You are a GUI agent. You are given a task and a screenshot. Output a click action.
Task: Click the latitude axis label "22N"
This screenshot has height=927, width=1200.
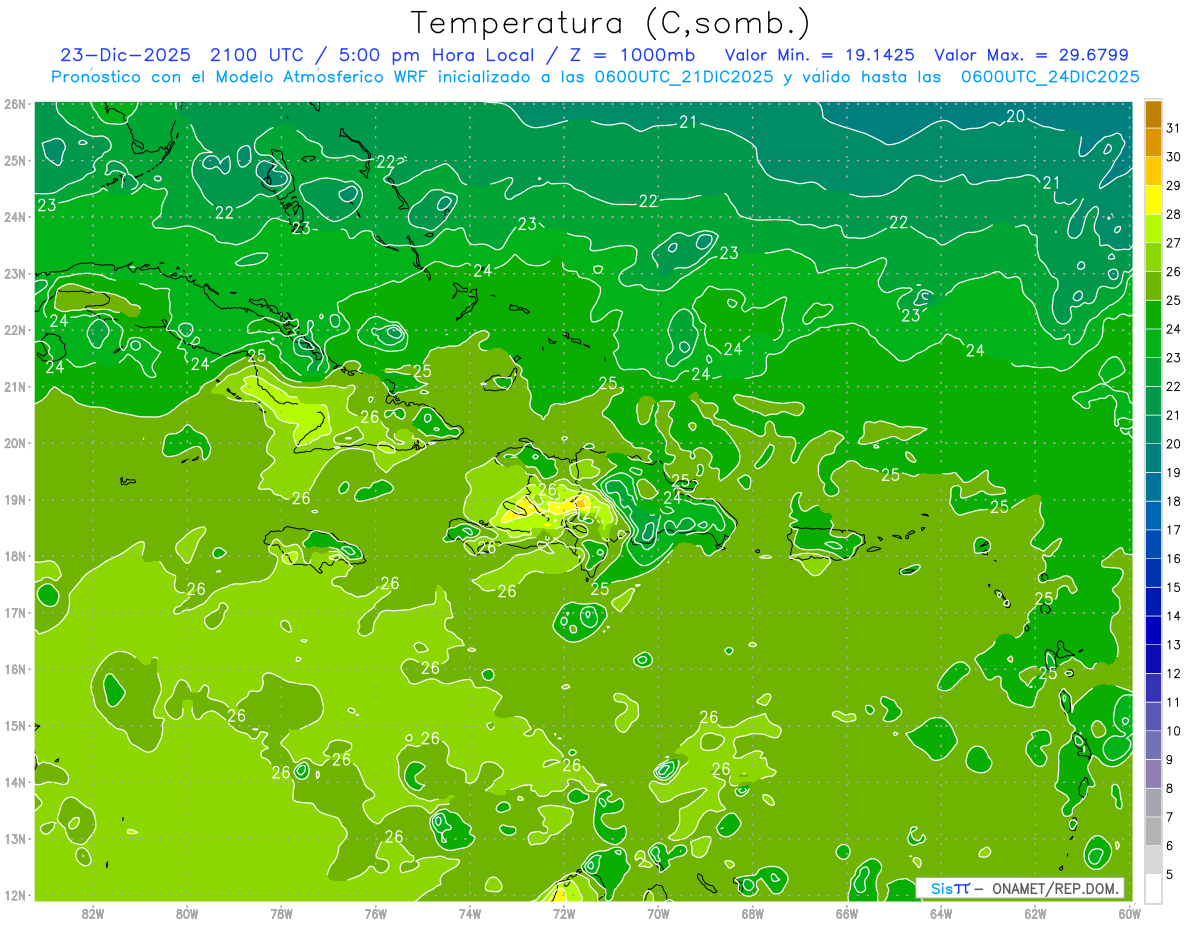(14, 330)
